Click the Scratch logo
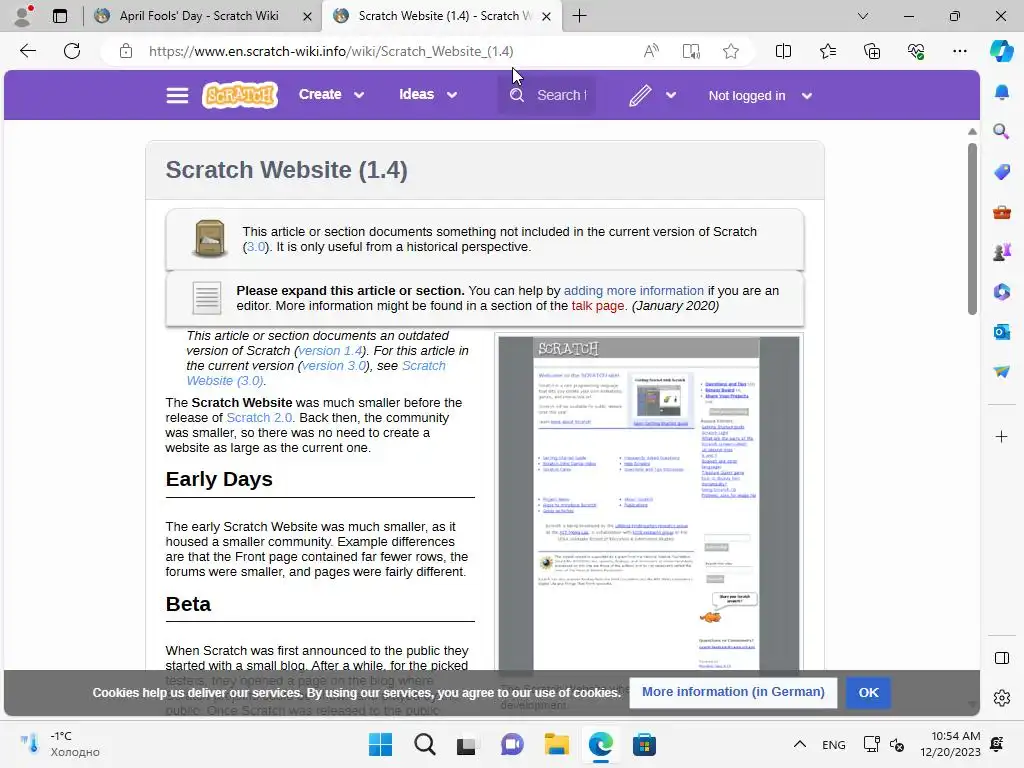The image size is (1024, 768). pos(240,95)
